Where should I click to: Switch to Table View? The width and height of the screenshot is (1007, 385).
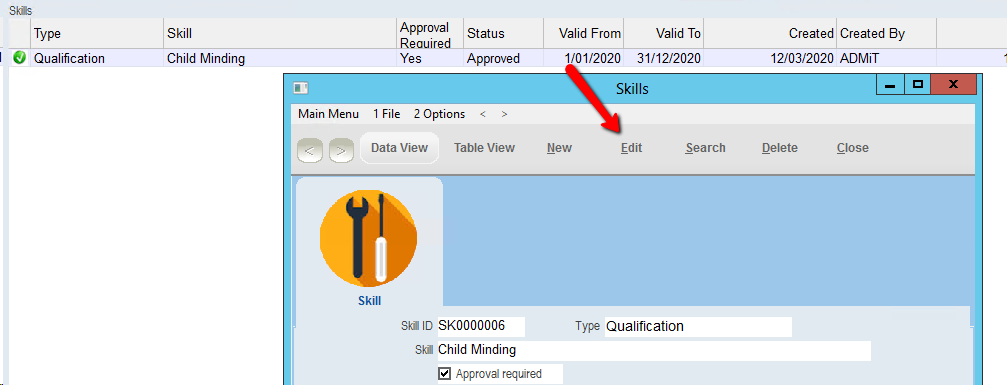(x=484, y=148)
